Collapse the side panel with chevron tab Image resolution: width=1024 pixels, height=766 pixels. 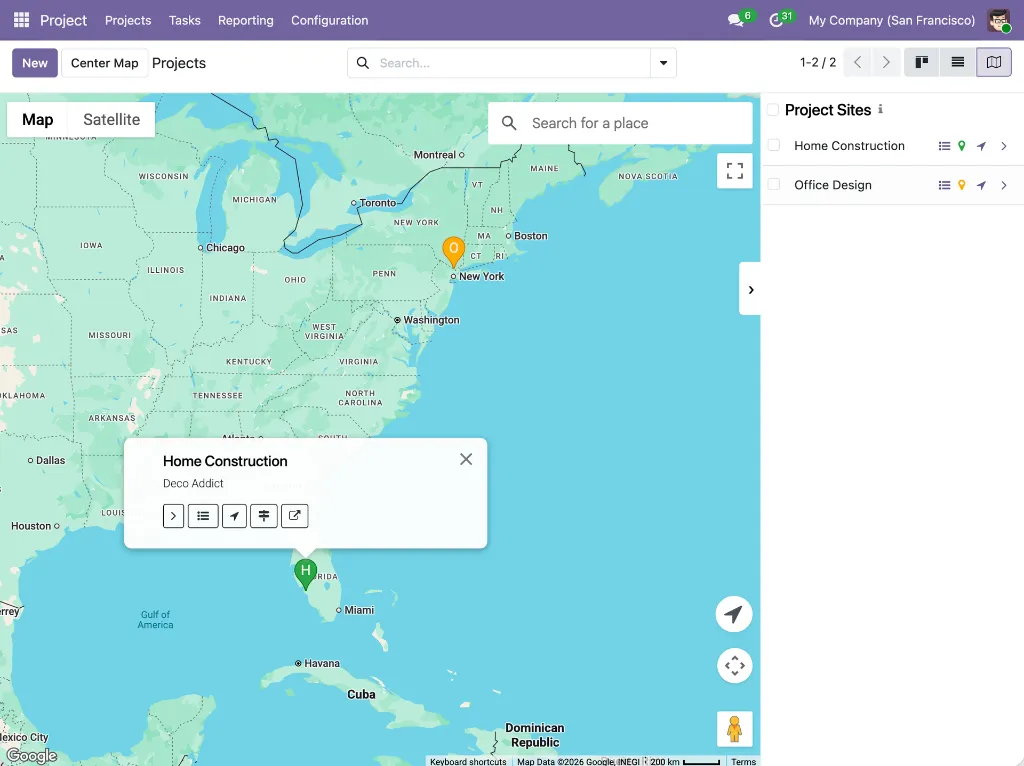pos(750,289)
